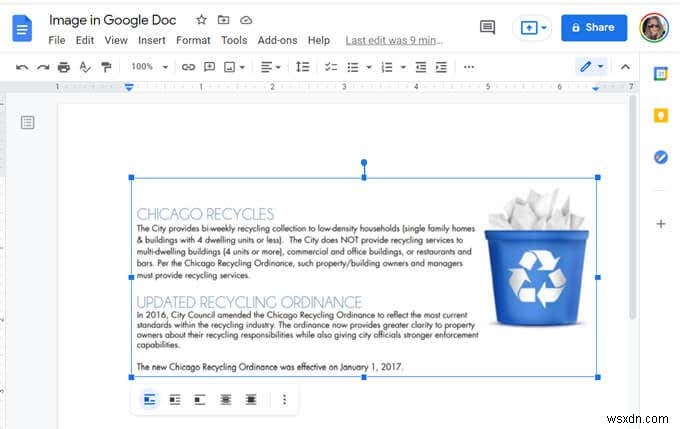Click the Add comment icon
Image resolution: width=680 pixels, height=429 pixels.
[x=209, y=67]
